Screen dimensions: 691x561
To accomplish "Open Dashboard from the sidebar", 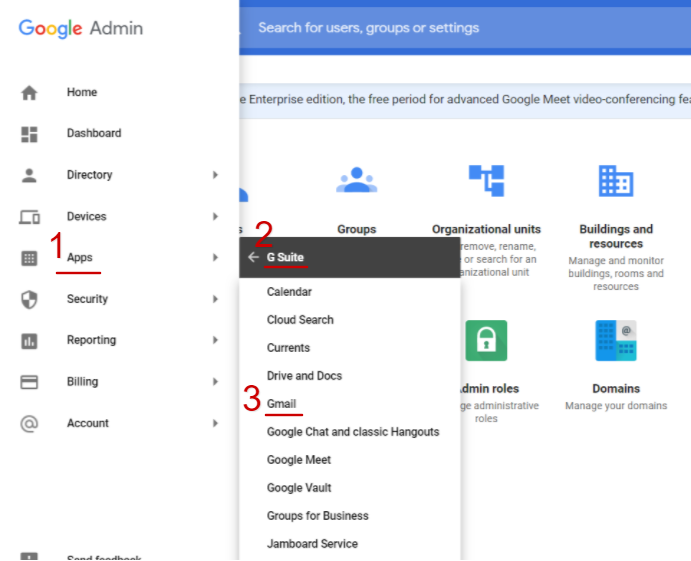I will pyautogui.click(x=94, y=133).
